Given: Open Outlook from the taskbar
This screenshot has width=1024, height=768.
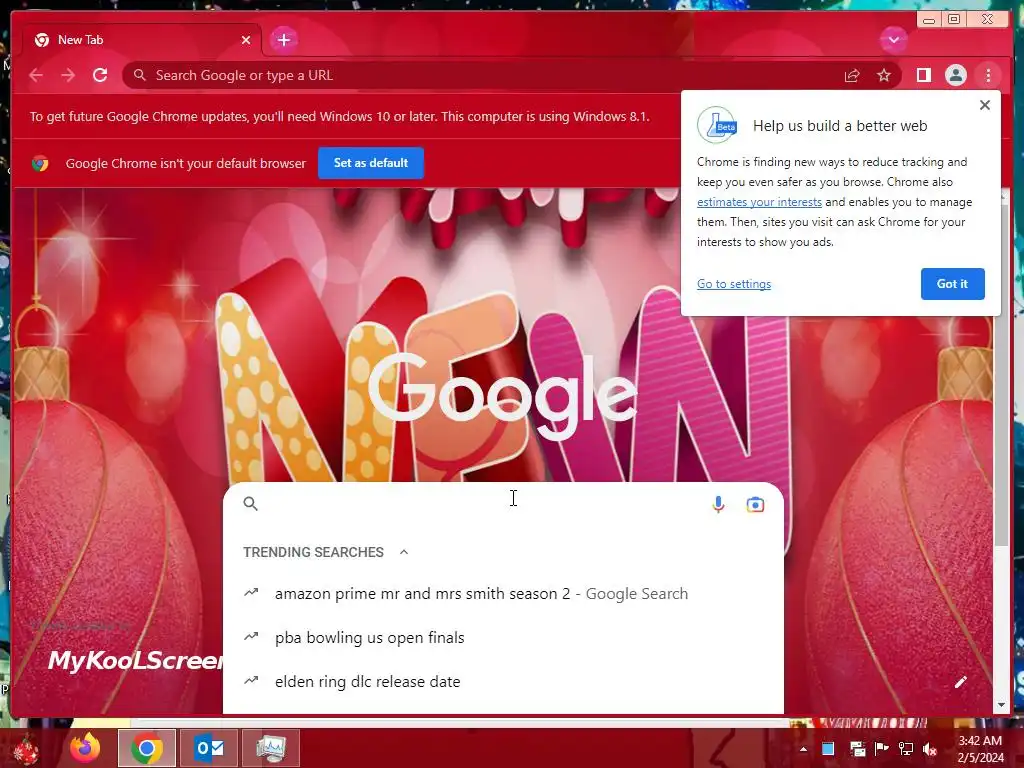Looking at the screenshot, I should click(x=209, y=748).
